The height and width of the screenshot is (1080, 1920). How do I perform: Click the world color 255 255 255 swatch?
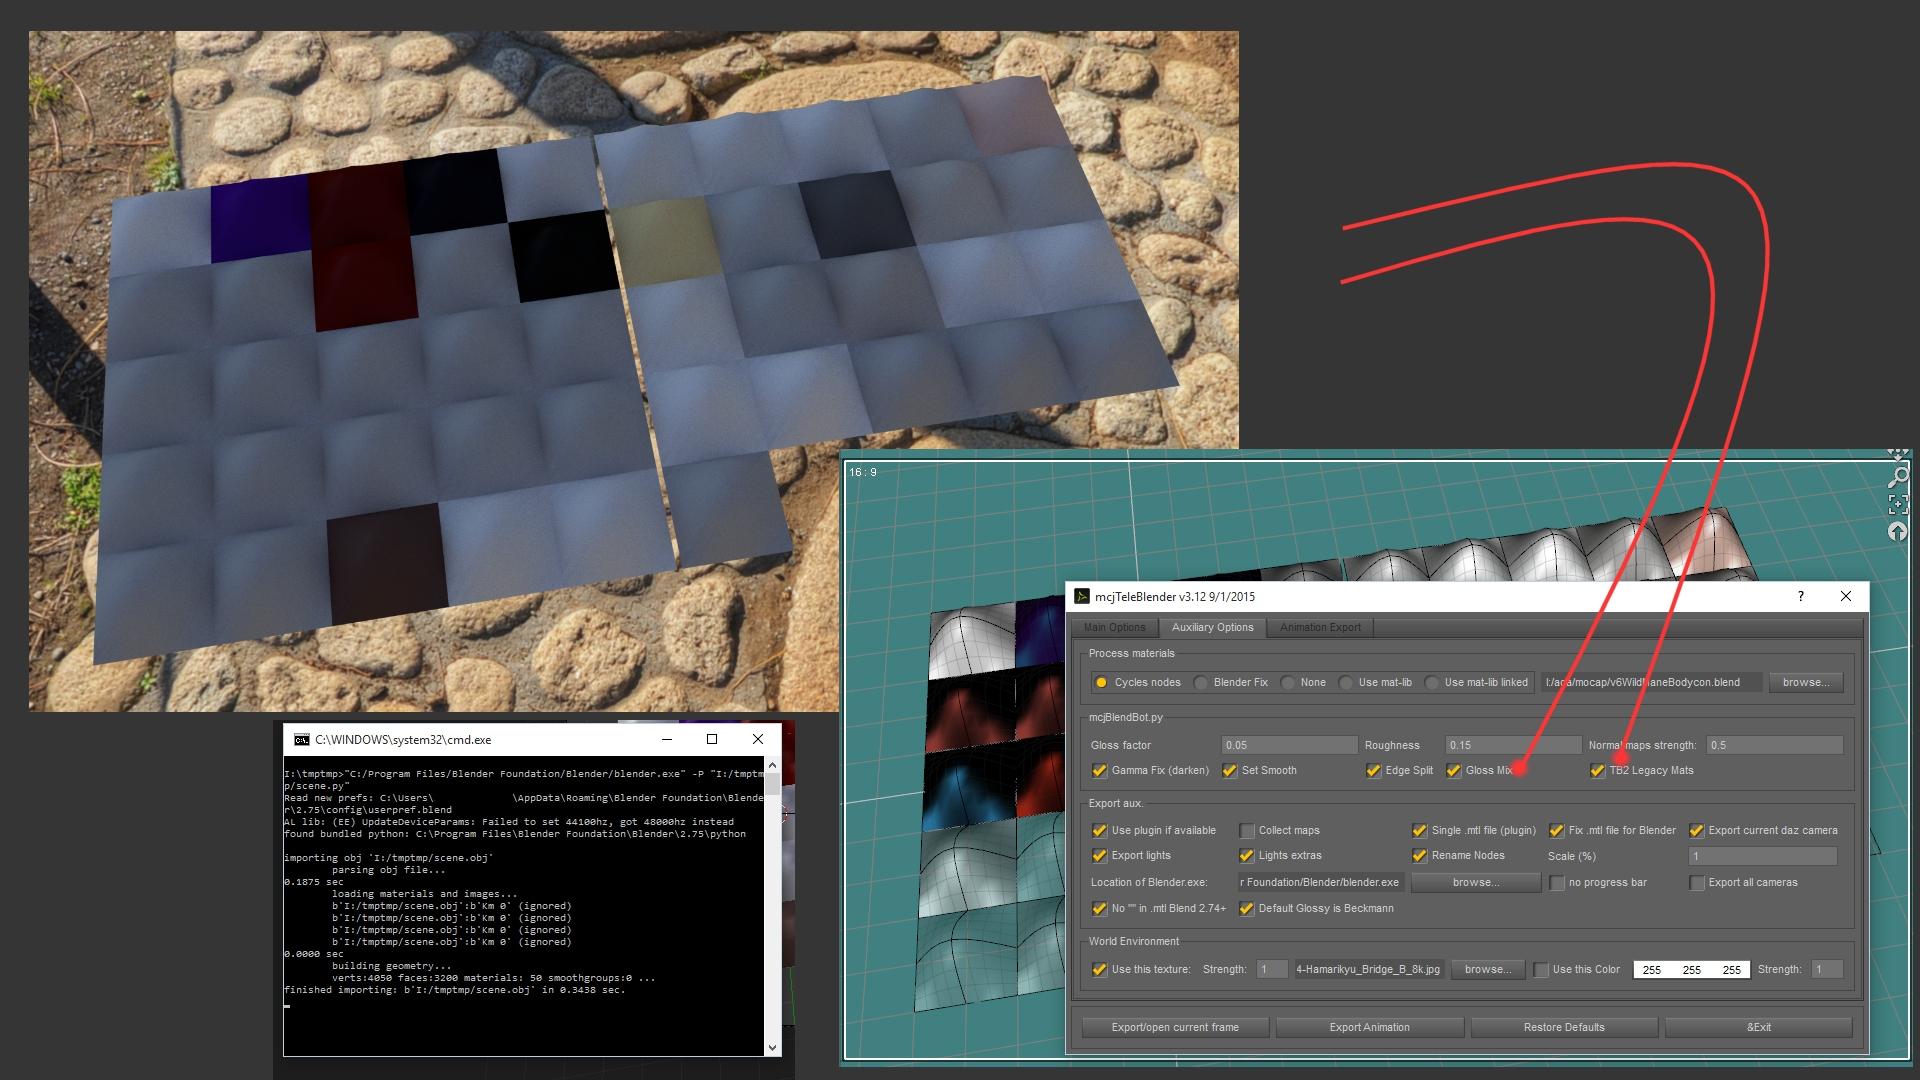(1691, 970)
